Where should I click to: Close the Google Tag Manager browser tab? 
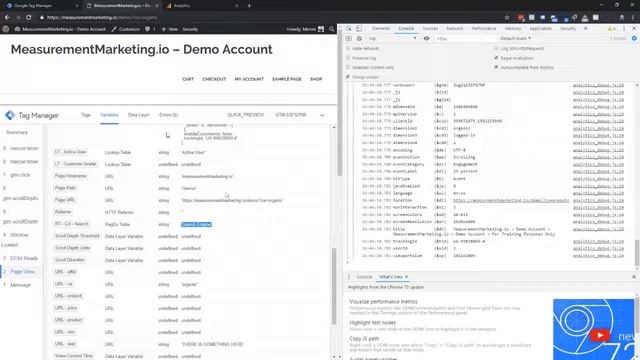(77, 6)
